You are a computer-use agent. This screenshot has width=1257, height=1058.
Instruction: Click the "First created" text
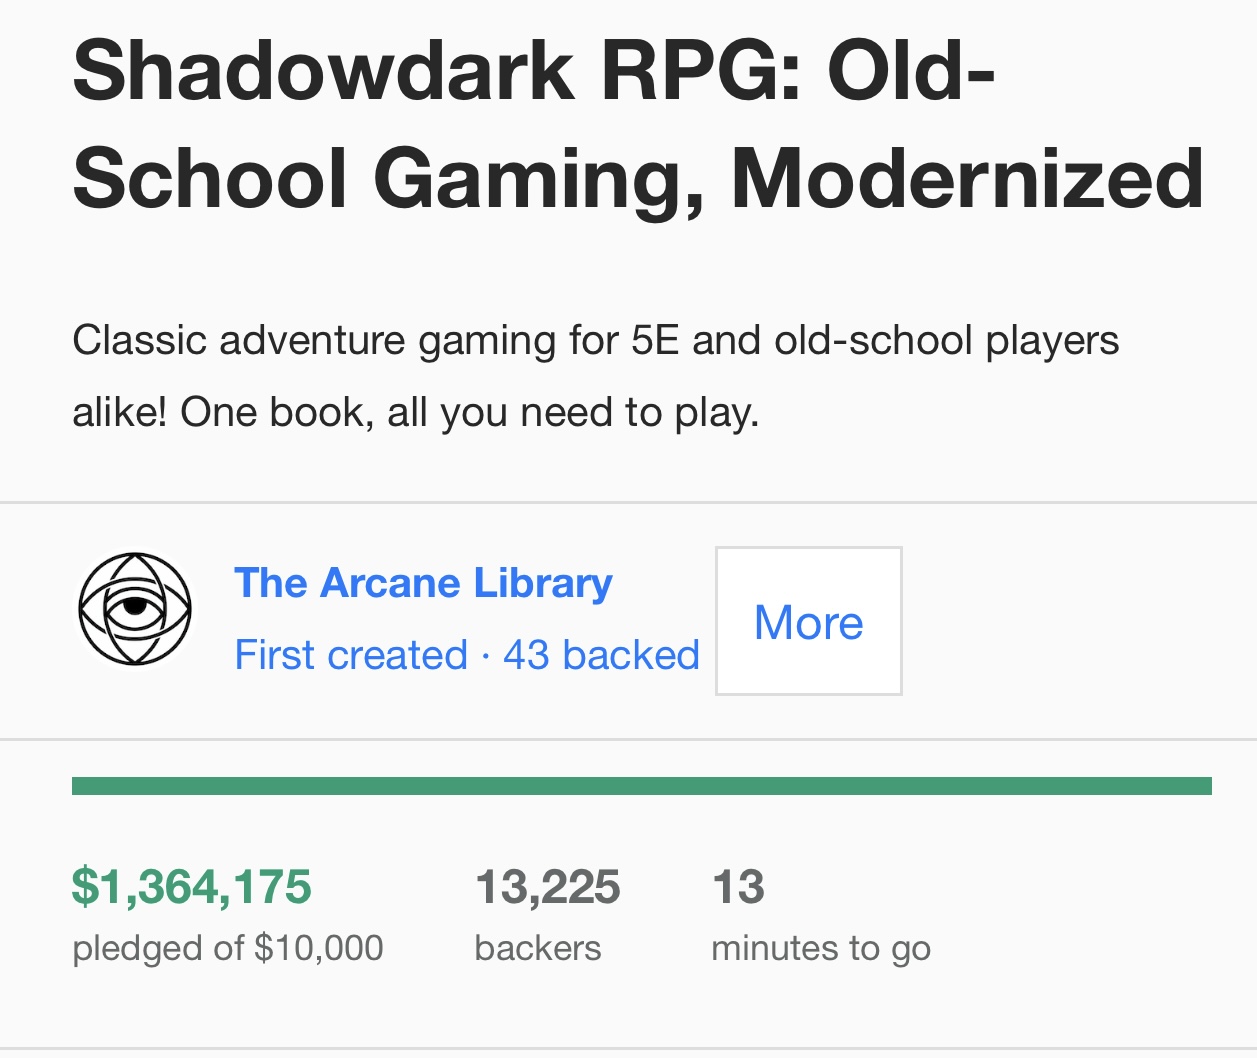pos(351,655)
